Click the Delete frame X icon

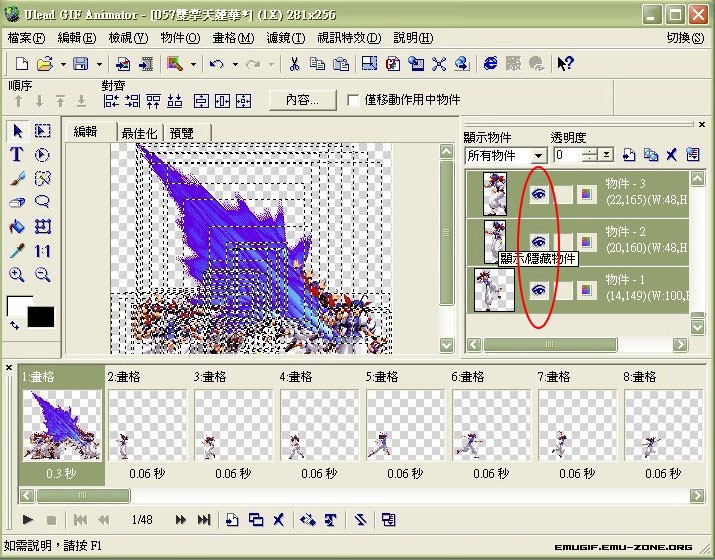click(279, 519)
